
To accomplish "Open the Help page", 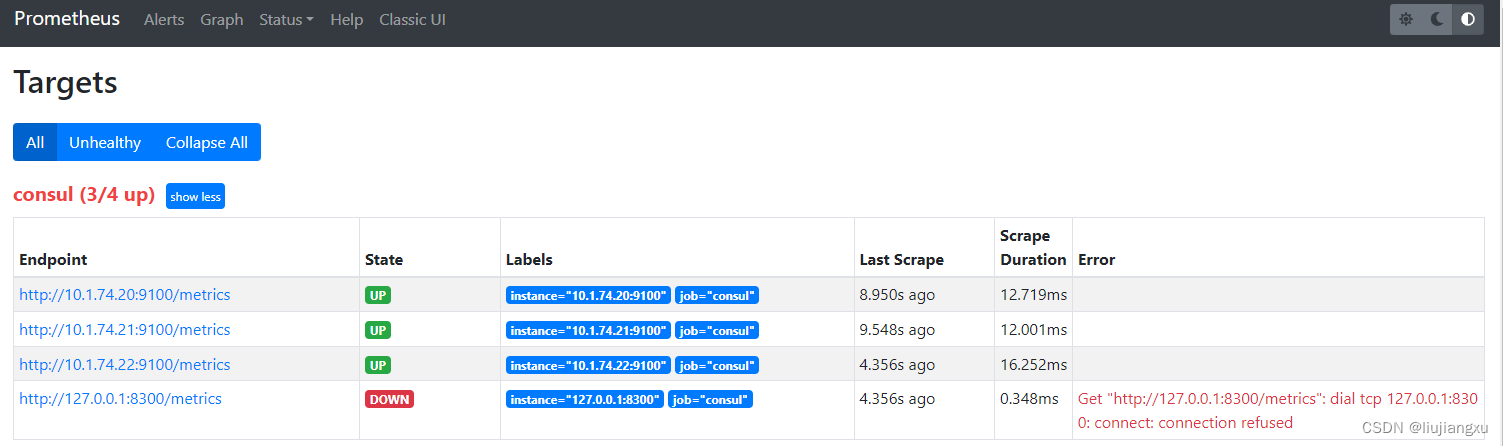I will (346, 20).
